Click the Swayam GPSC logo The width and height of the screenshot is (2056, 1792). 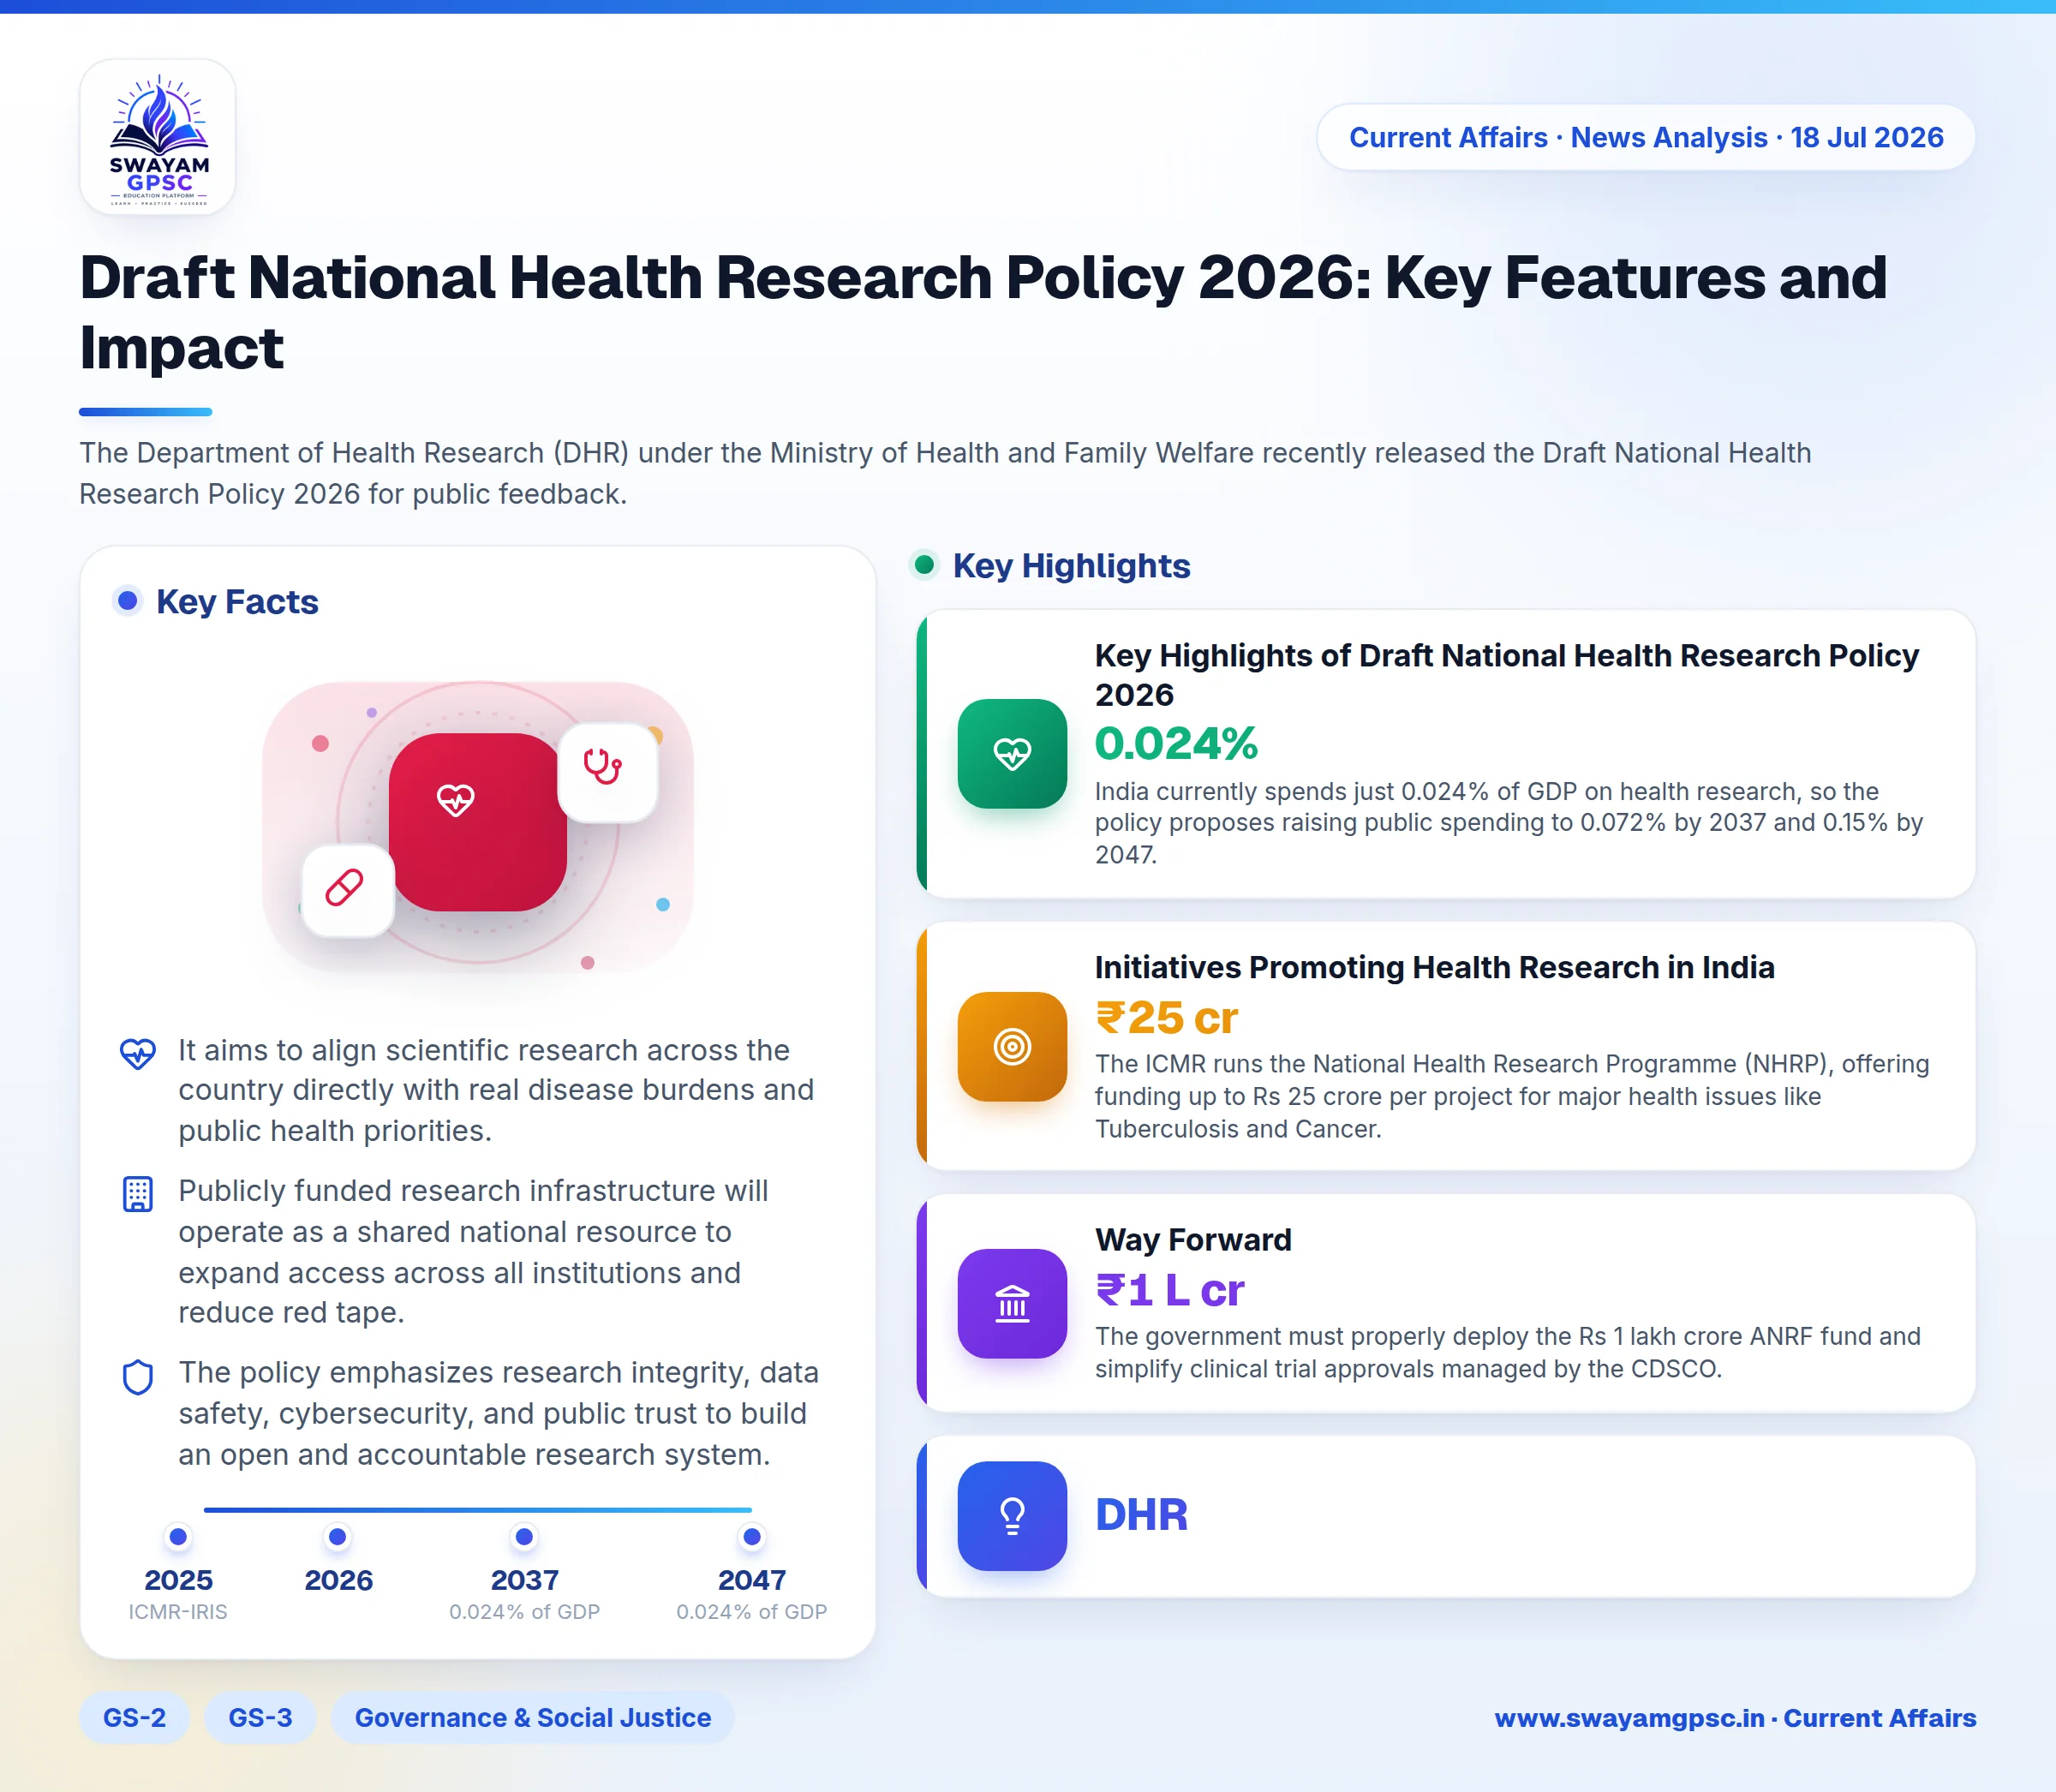[x=158, y=137]
